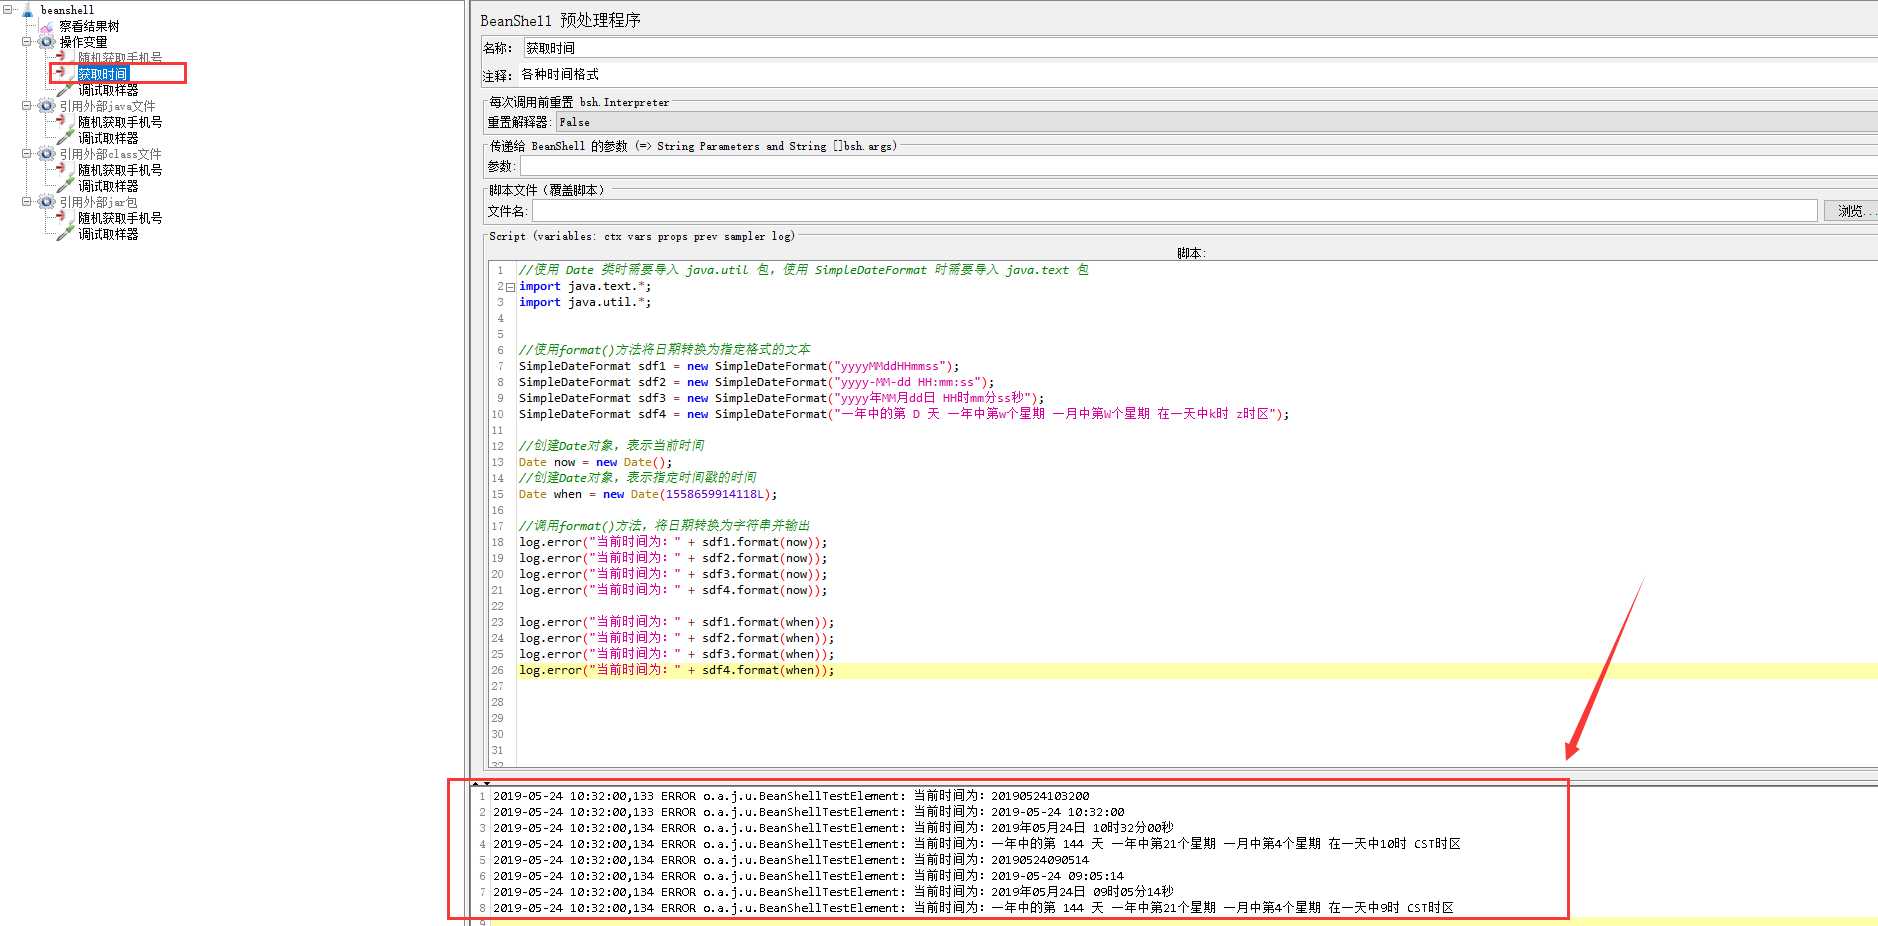Screen dimensions: 1878x926
Task: Click the line with Date(1558659914118L)
Action: [x=648, y=494]
